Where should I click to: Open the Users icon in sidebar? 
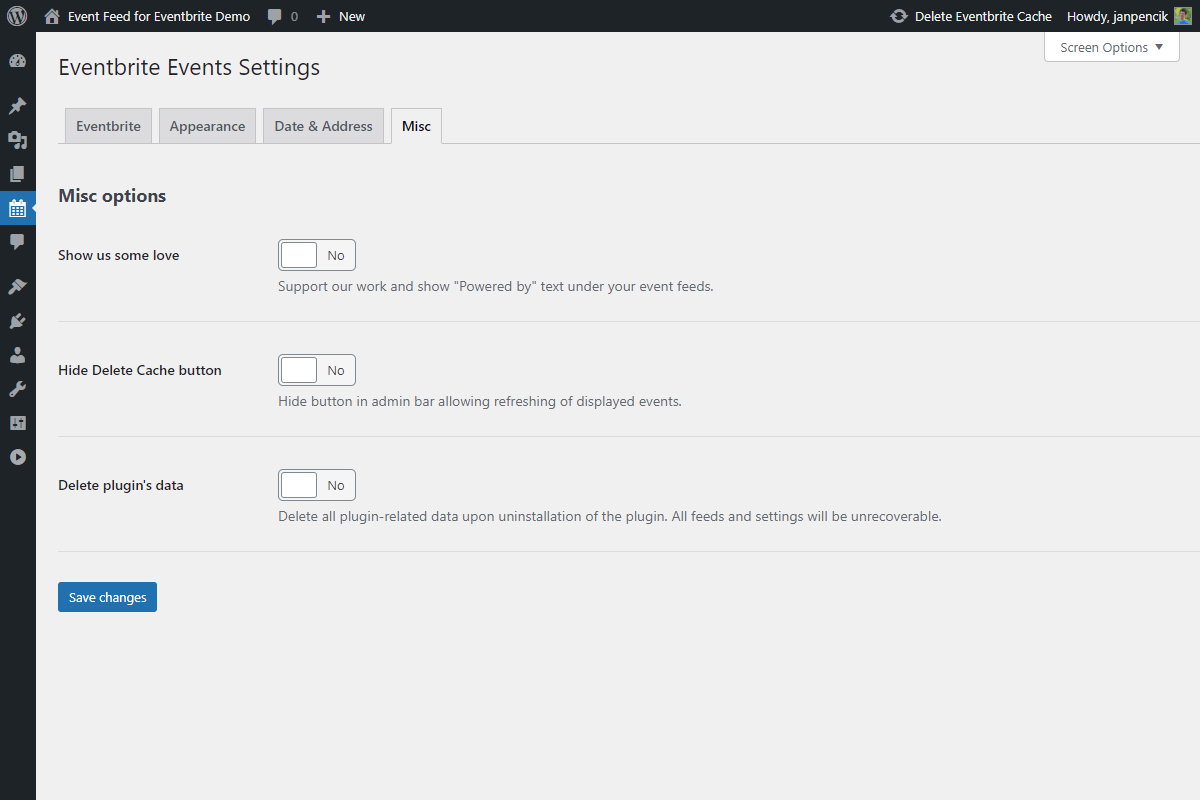pos(17,355)
